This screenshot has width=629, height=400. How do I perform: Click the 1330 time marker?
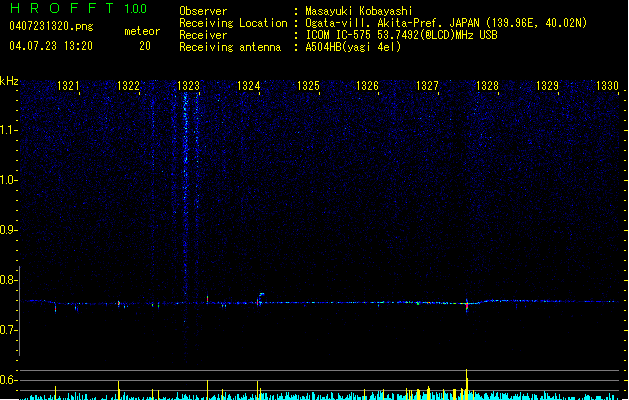coord(607,86)
